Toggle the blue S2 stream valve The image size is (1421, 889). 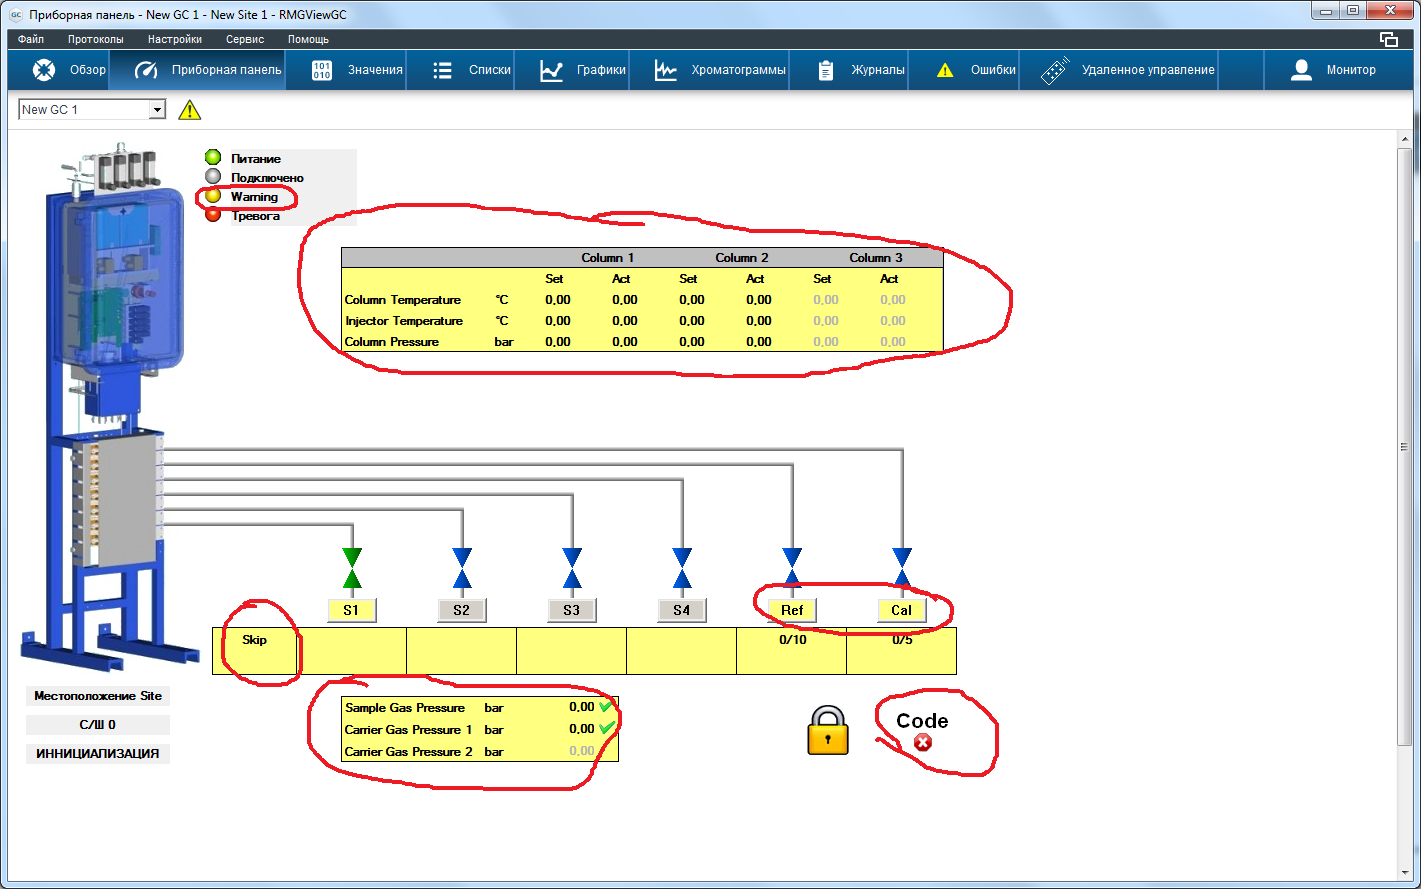click(x=462, y=567)
